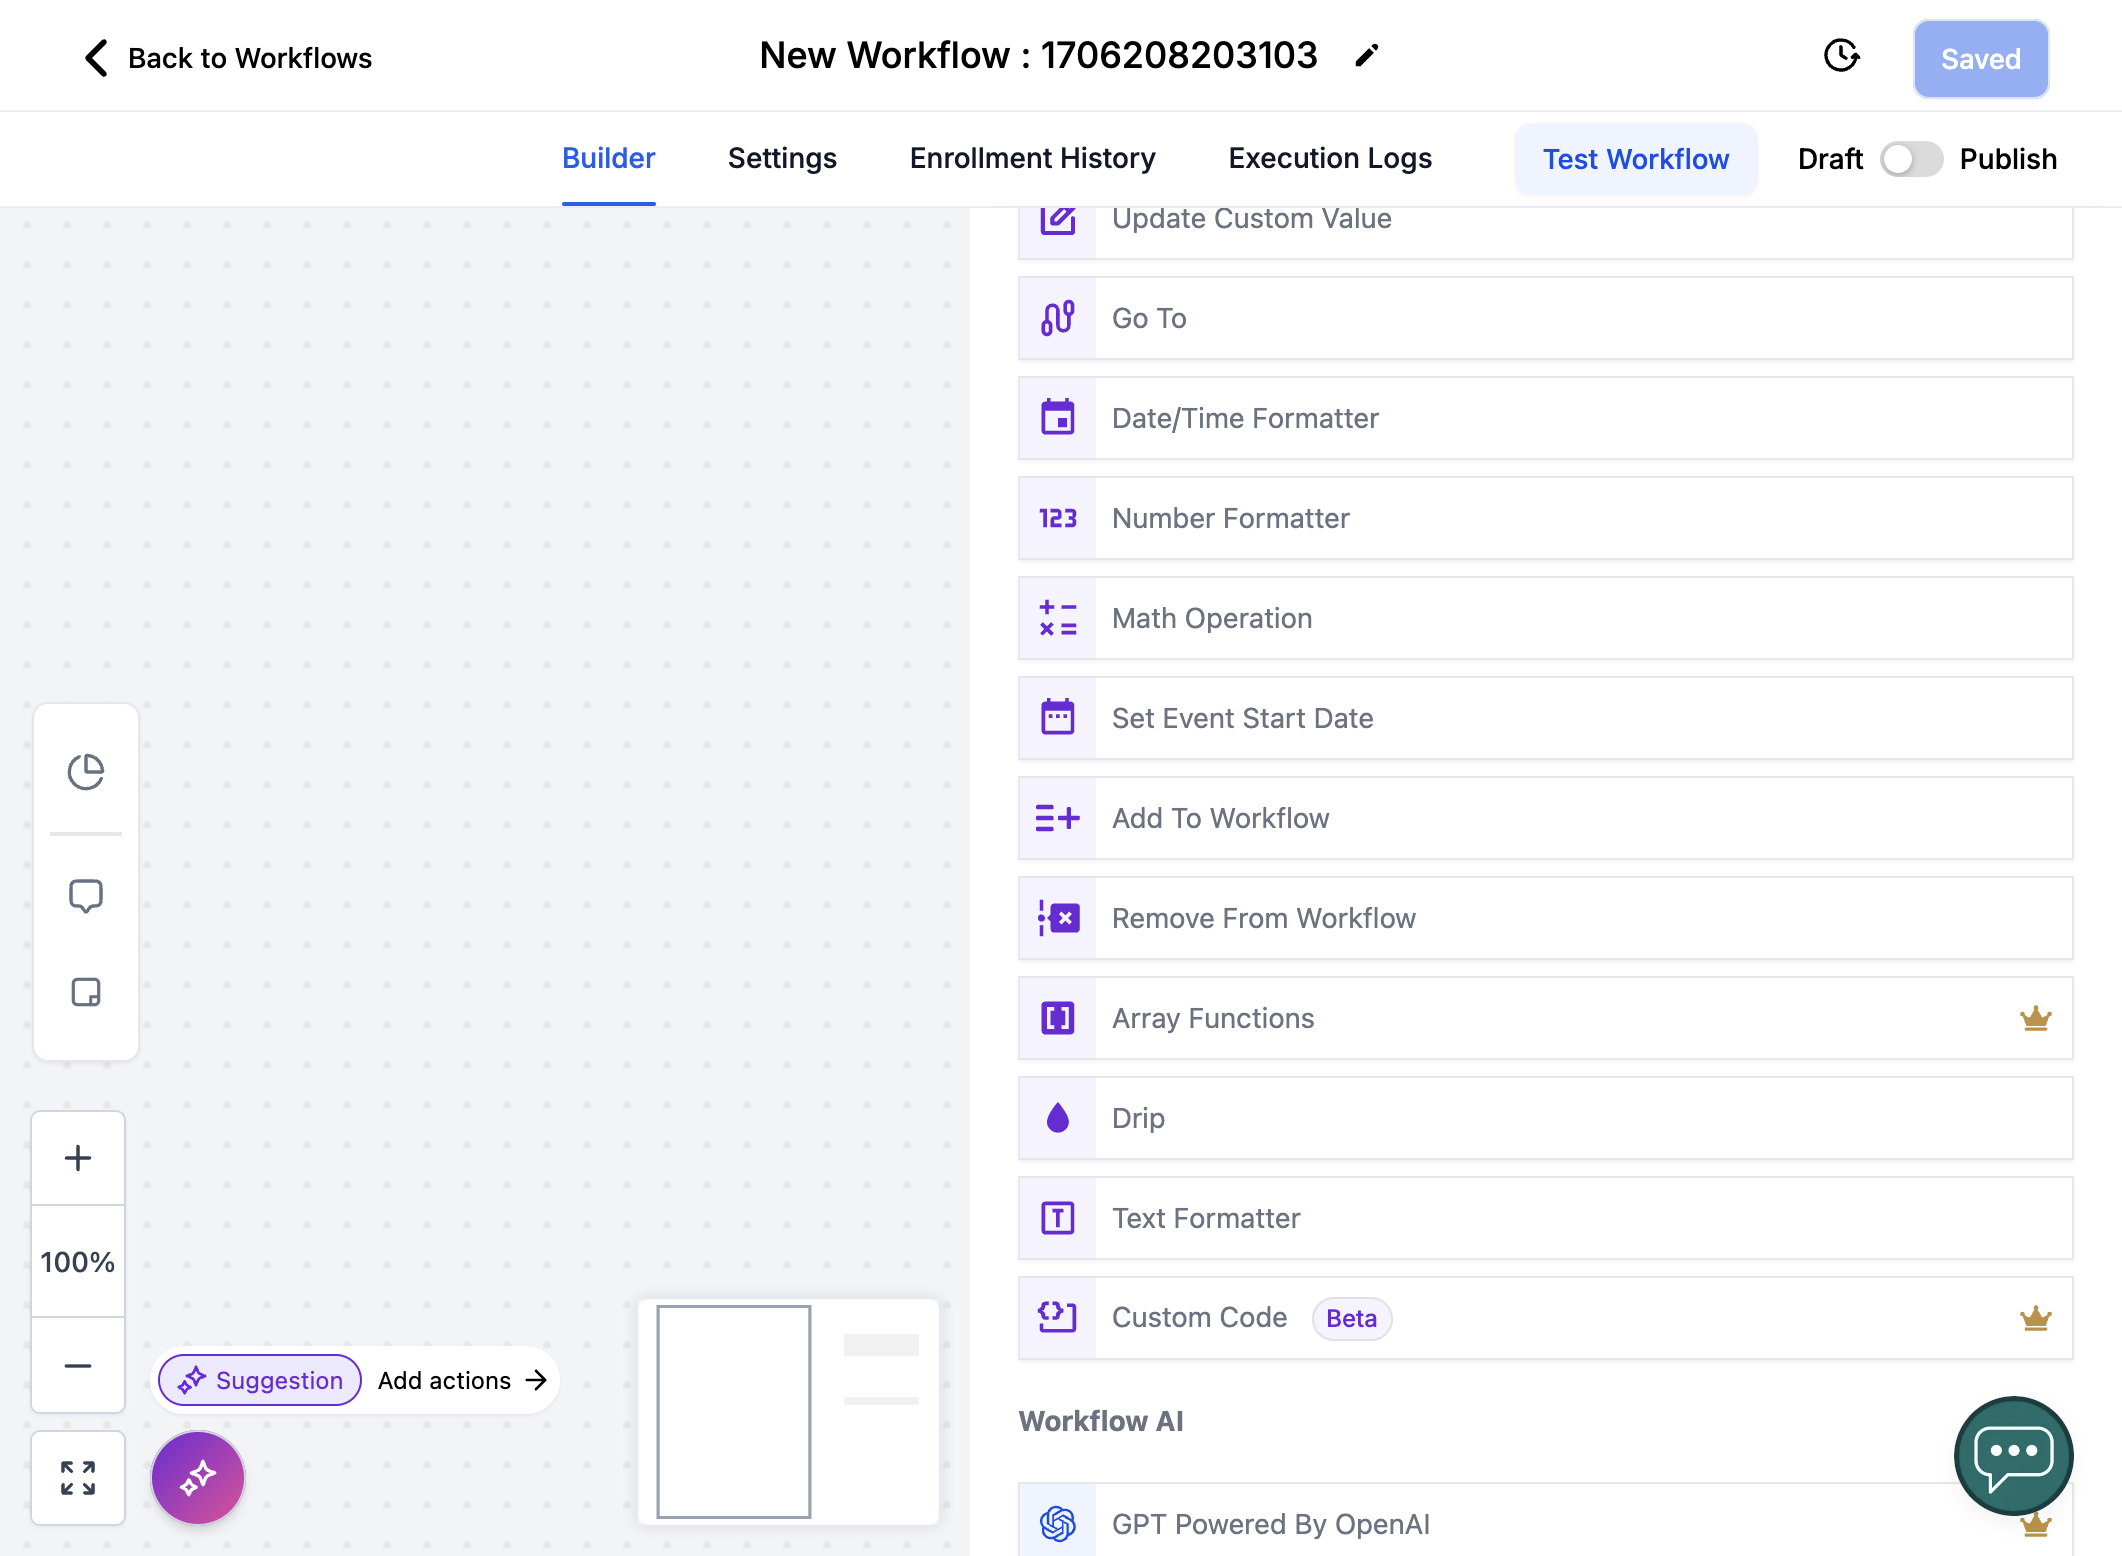The width and height of the screenshot is (2122, 1556).
Task: Click the canvas minimap thumbnail
Action: coord(788,1411)
